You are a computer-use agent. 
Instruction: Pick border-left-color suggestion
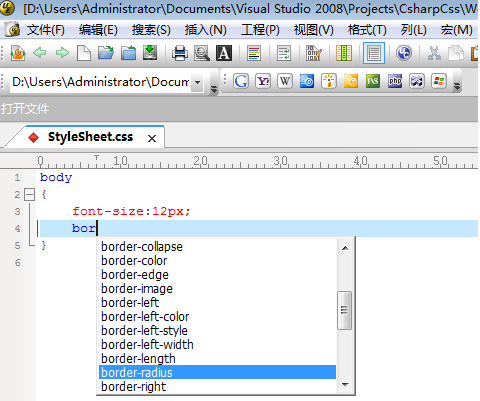(217, 317)
